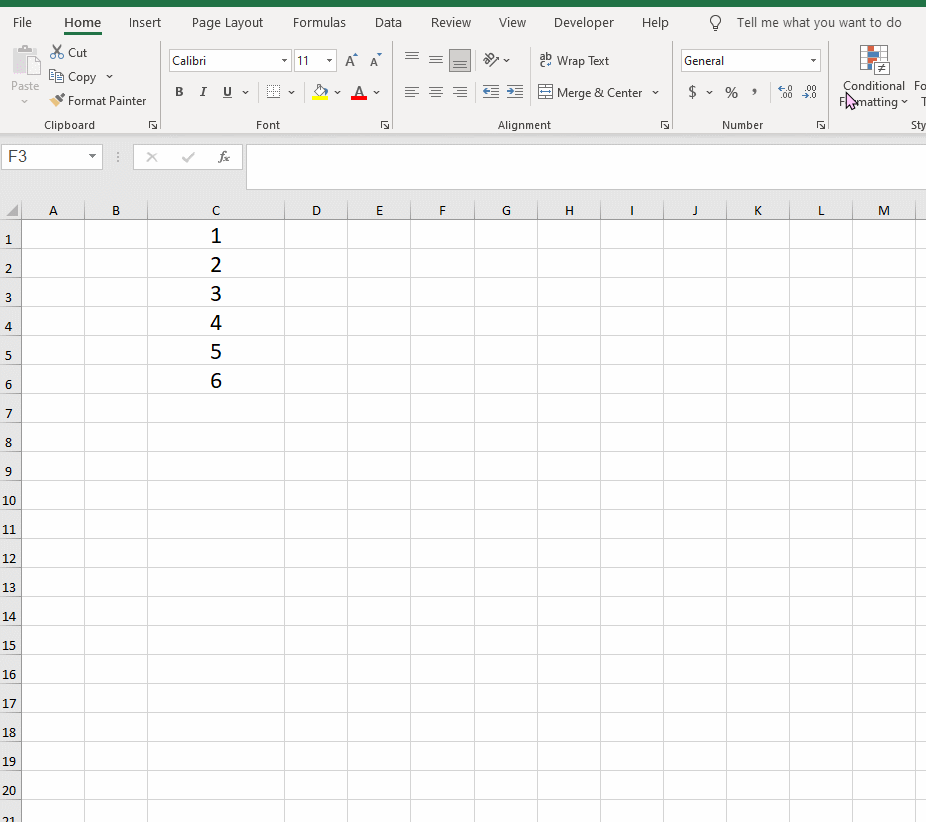Switch to the Data tab
The image size is (926, 822).
point(388,22)
